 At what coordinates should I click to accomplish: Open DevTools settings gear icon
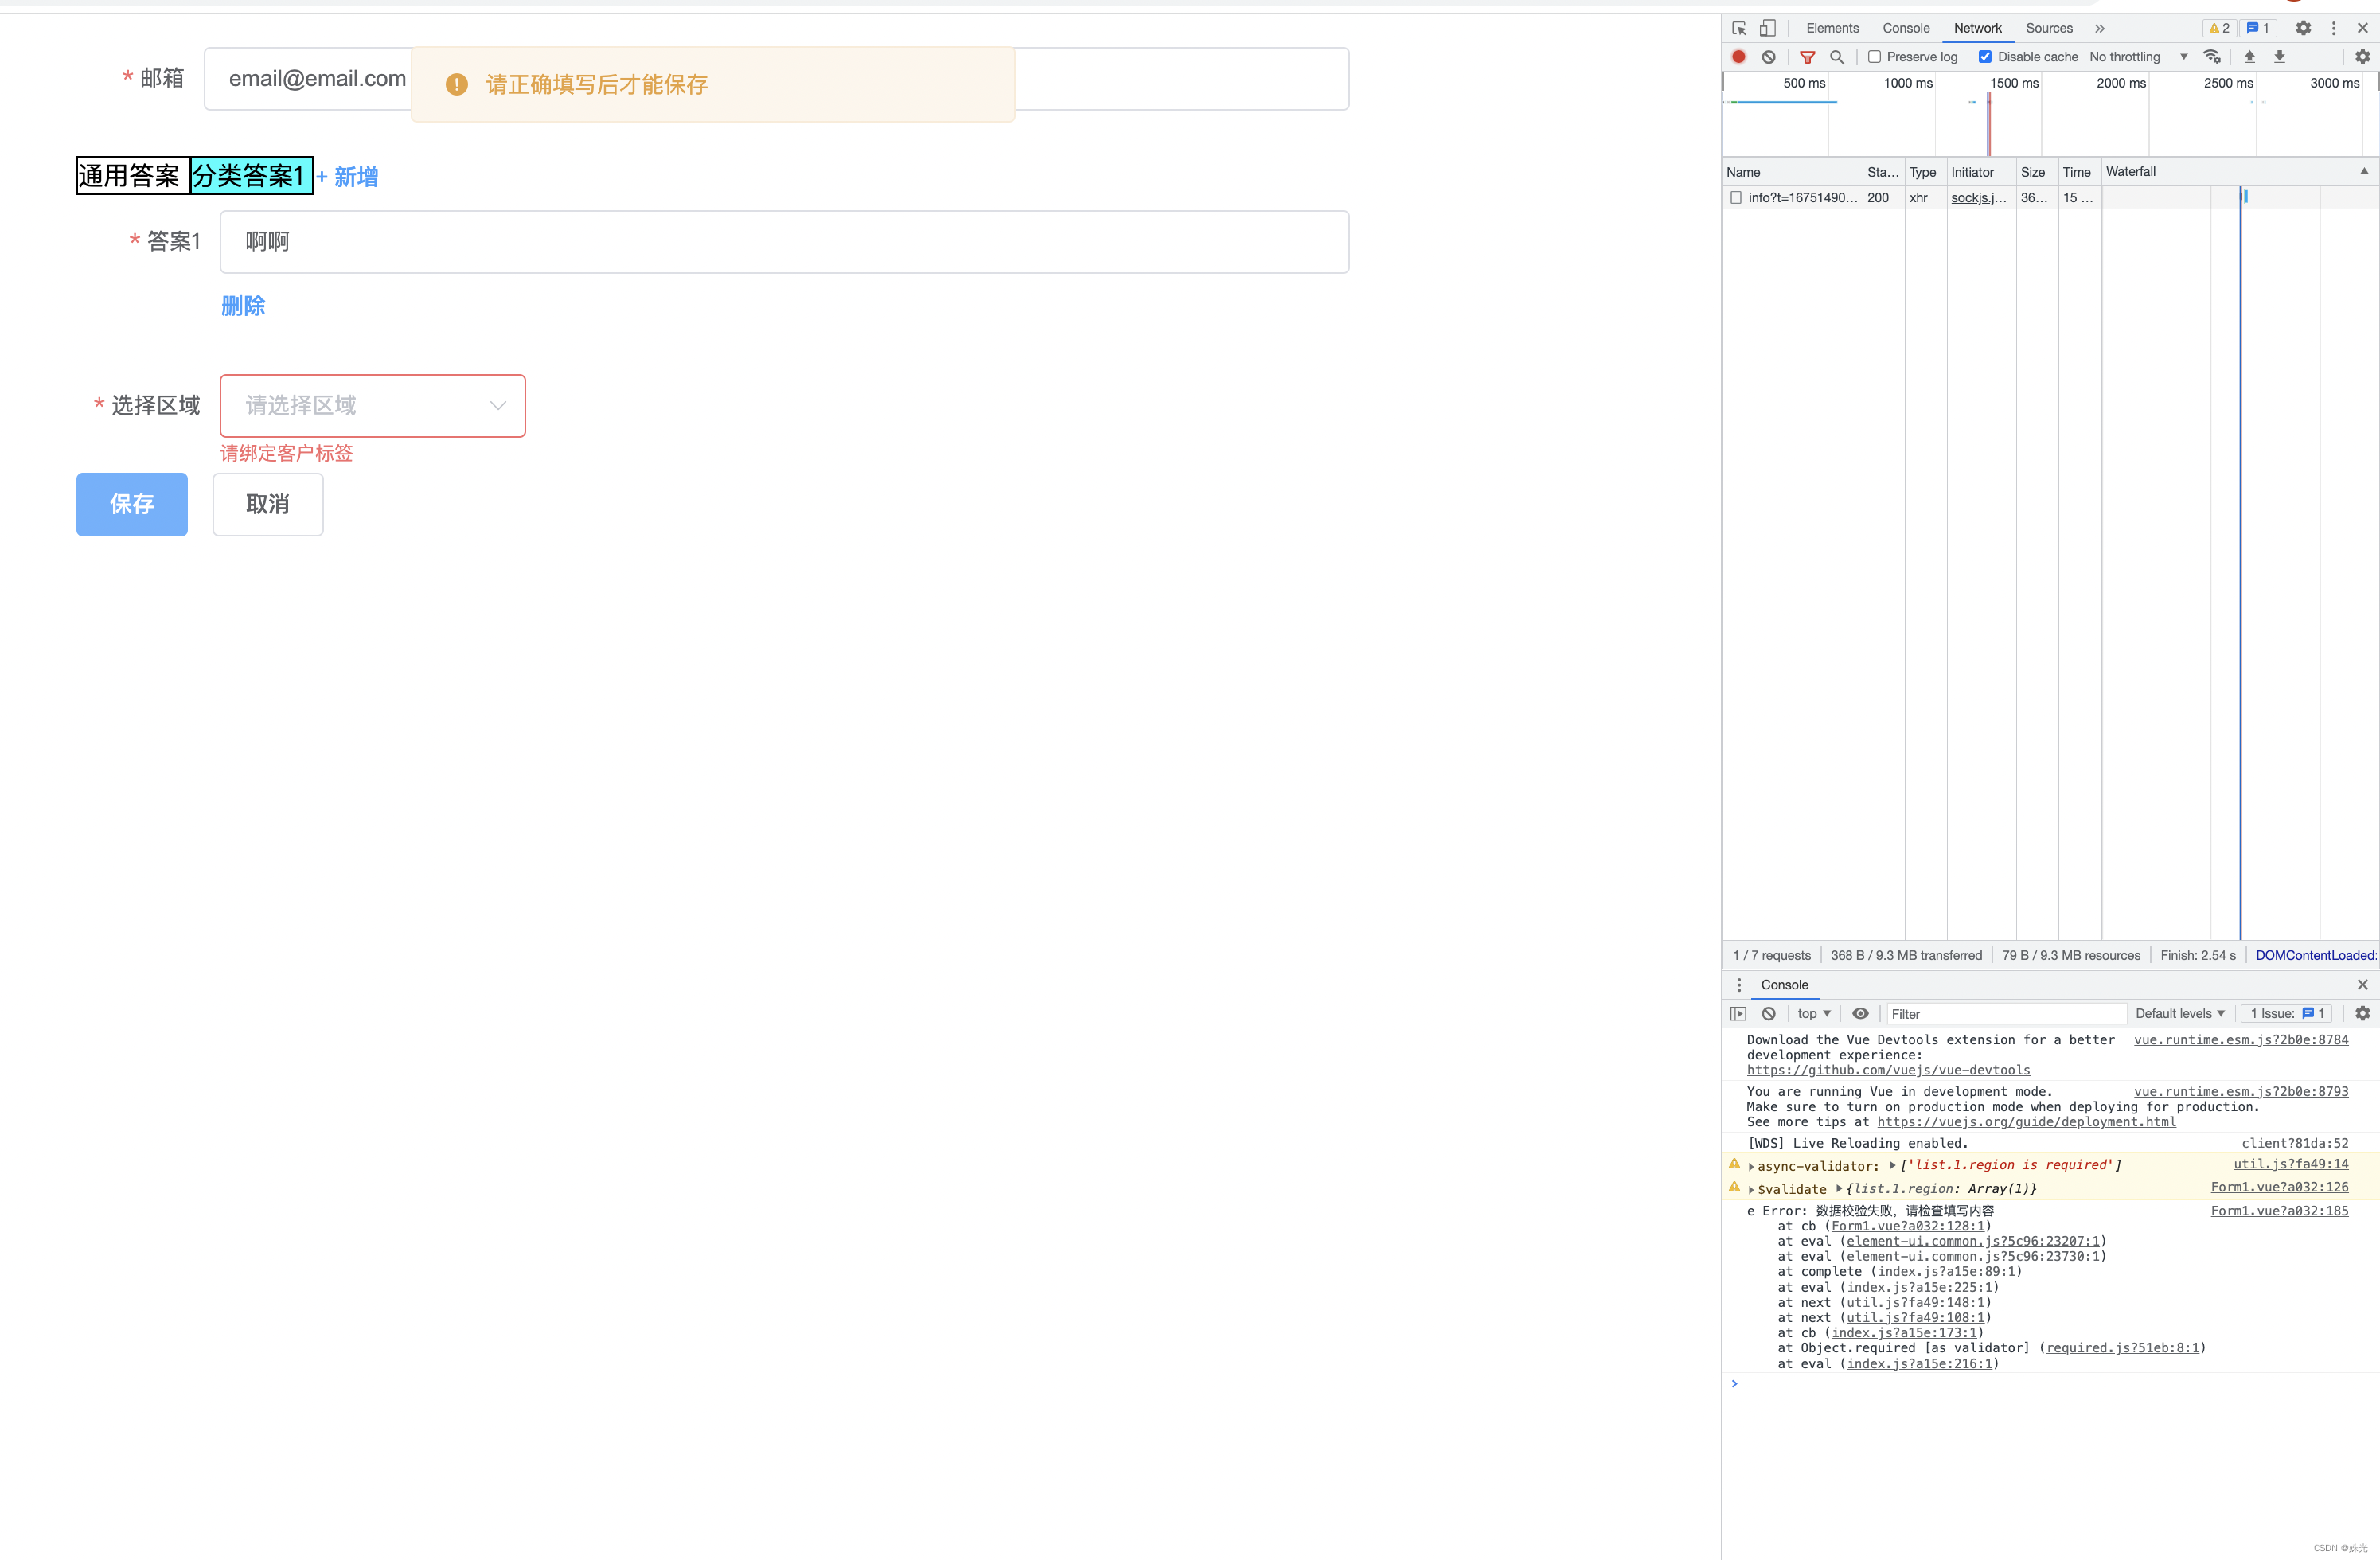click(x=2303, y=28)
